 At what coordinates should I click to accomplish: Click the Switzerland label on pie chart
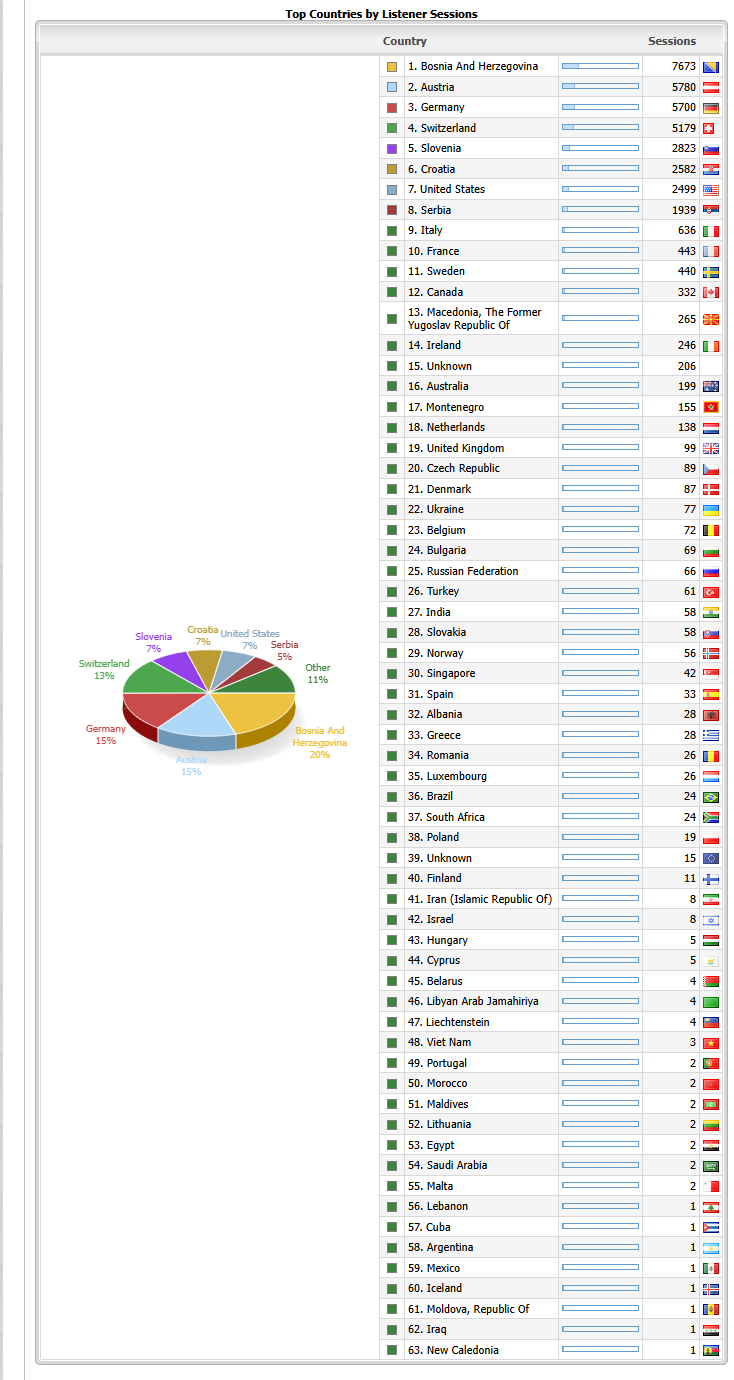[x=104, y=664]
